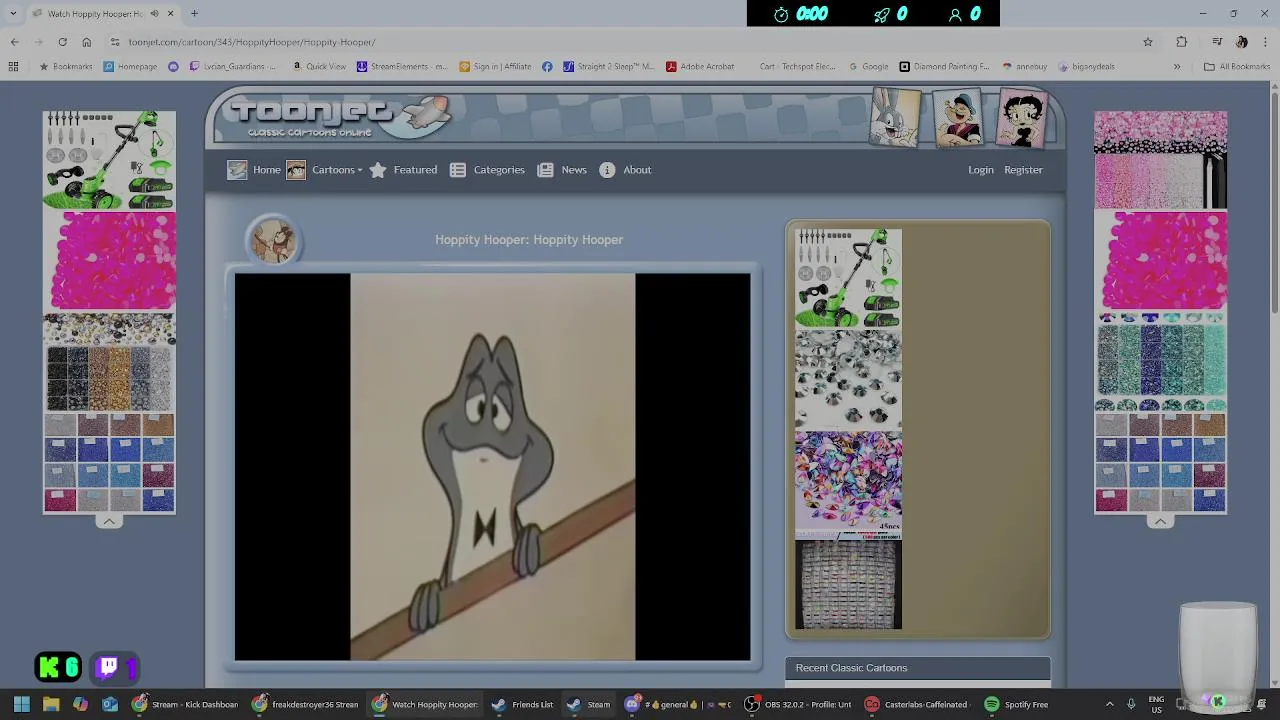Screen dimensions: 1280x720
Task: Open the About page
Action: tap(625, 170)
